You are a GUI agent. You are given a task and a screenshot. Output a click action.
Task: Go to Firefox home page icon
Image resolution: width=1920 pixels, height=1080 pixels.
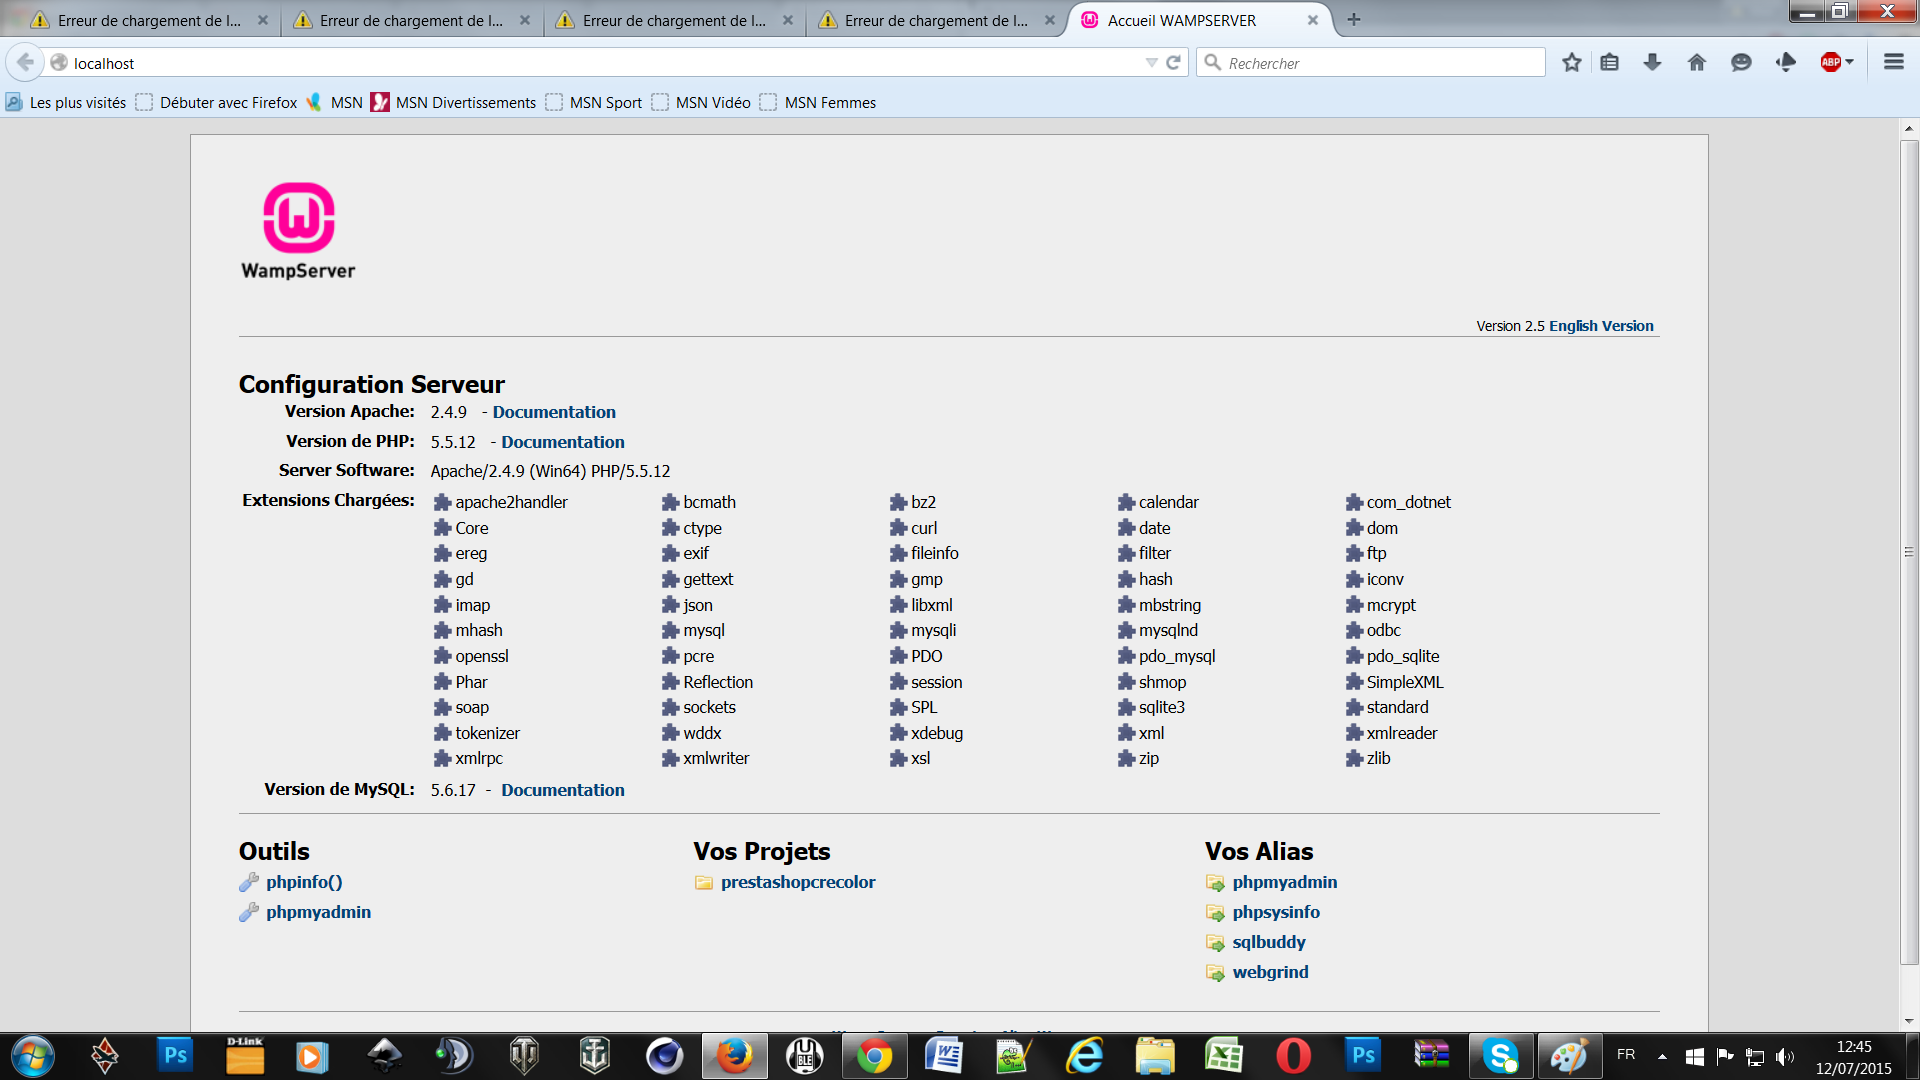click(1697, 62)
